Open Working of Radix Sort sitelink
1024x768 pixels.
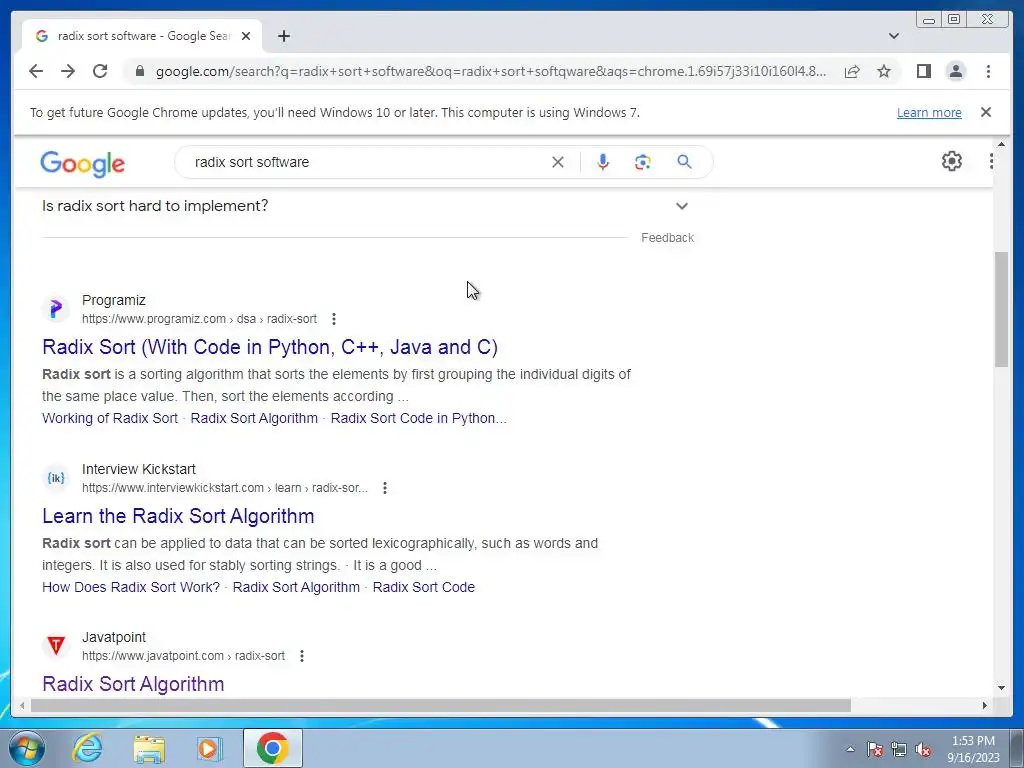click(x=110, y=418)
